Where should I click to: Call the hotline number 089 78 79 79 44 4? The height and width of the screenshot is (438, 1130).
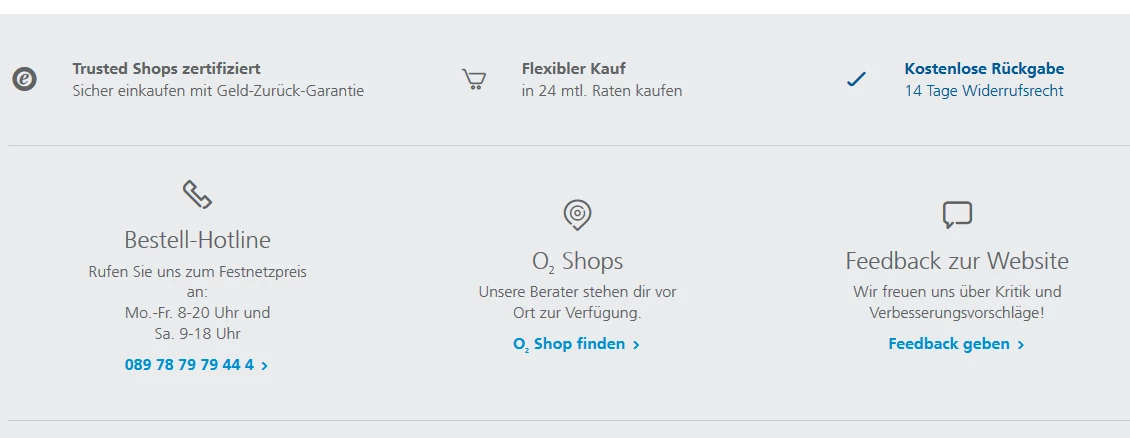189,365
